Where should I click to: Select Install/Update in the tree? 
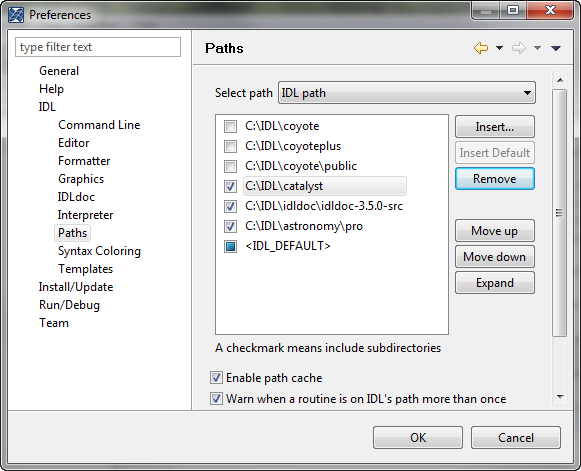coord(76,287)
